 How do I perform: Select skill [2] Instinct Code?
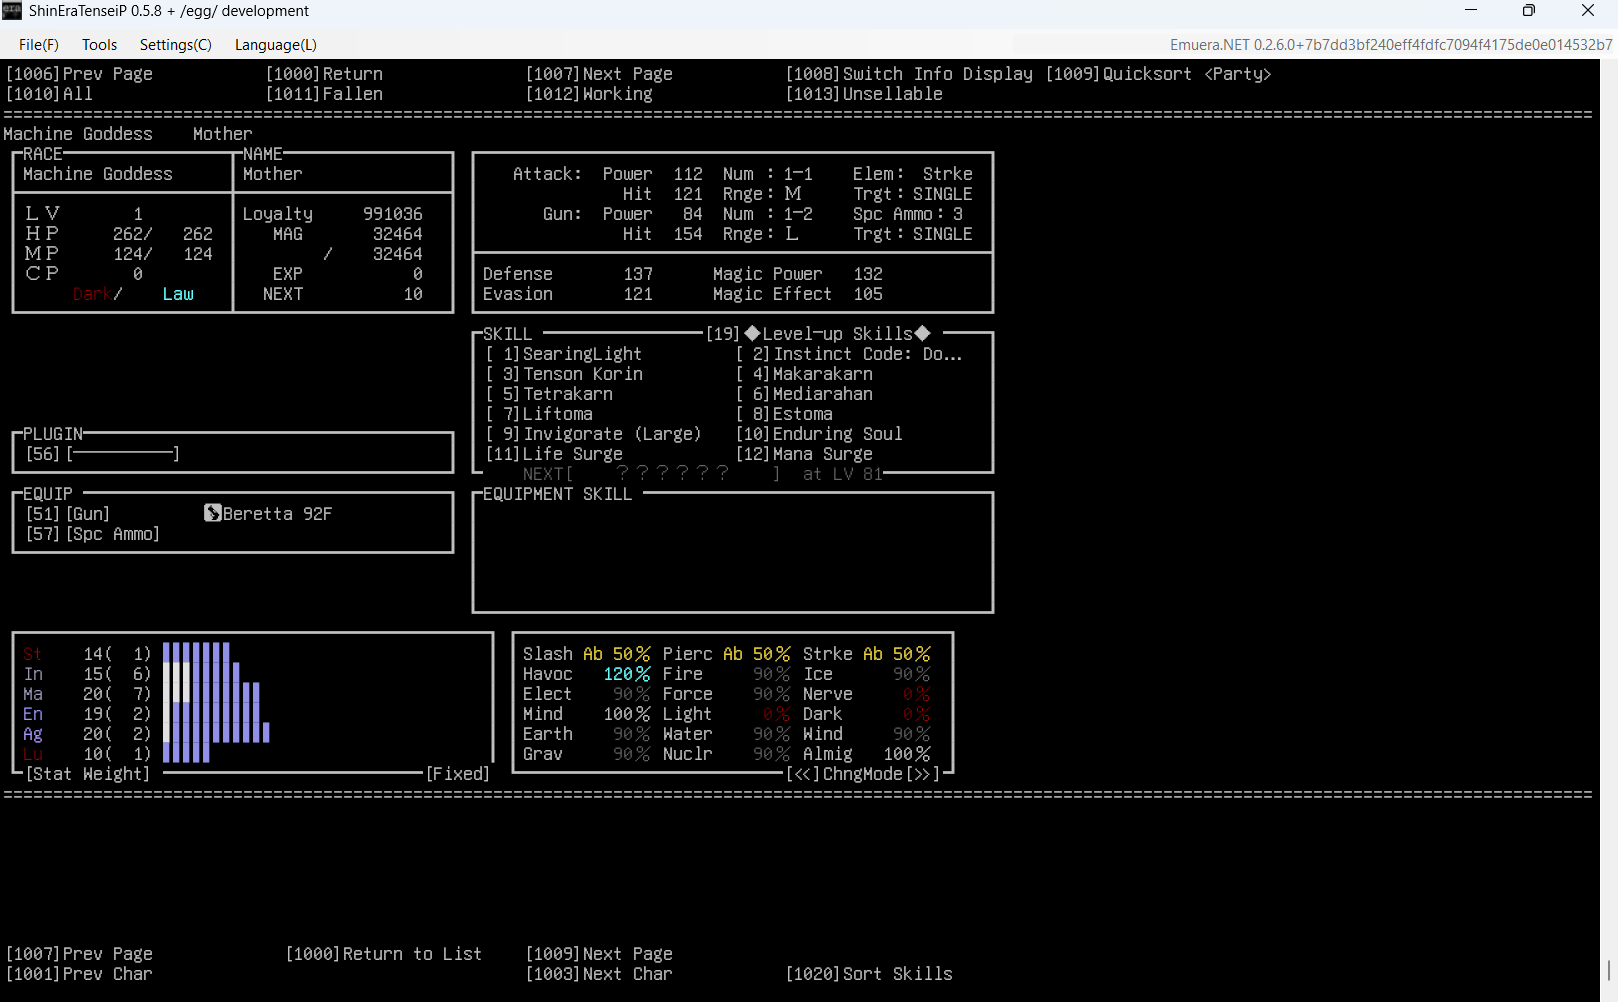coord(849,354)
